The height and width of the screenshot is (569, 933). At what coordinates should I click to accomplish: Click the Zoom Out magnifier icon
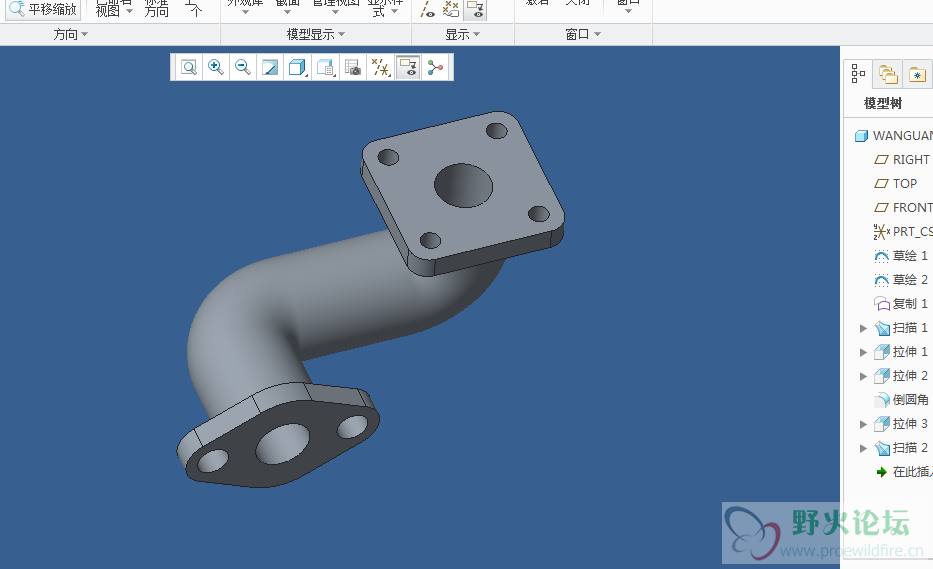(243, 67)
